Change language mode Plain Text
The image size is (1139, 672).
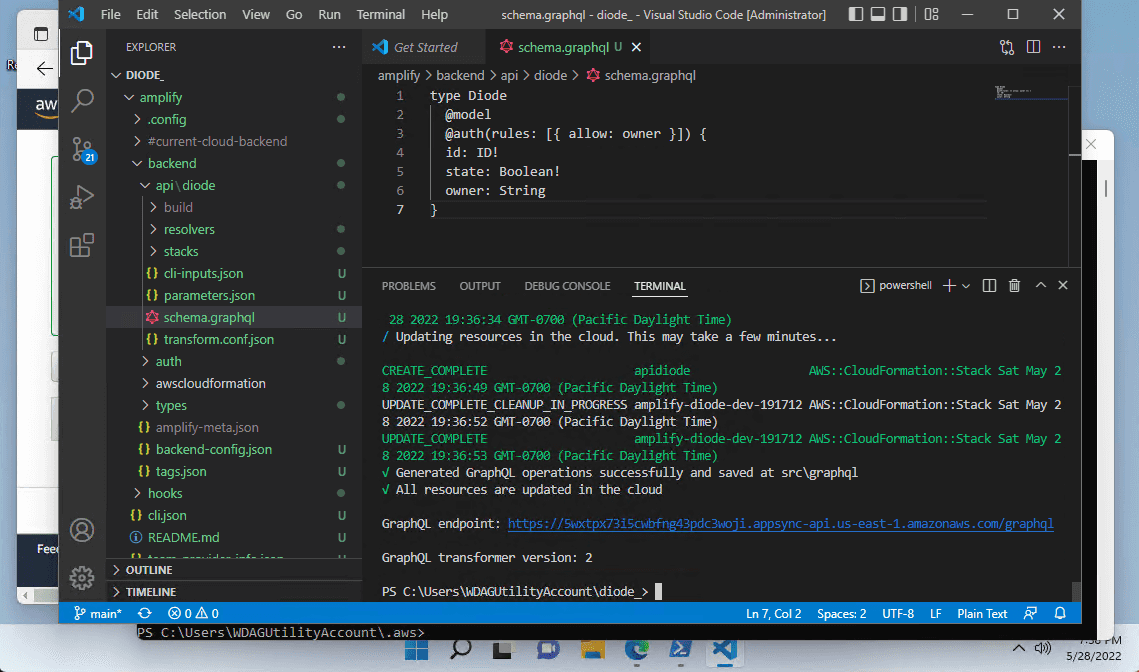[x=982, y=614]
